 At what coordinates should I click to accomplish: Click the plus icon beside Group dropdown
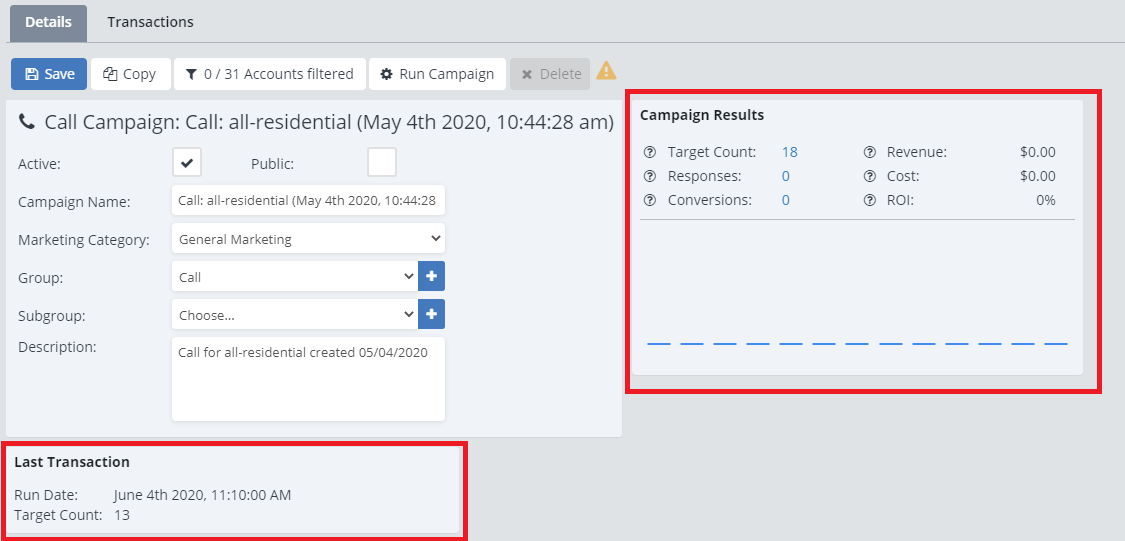431,277
